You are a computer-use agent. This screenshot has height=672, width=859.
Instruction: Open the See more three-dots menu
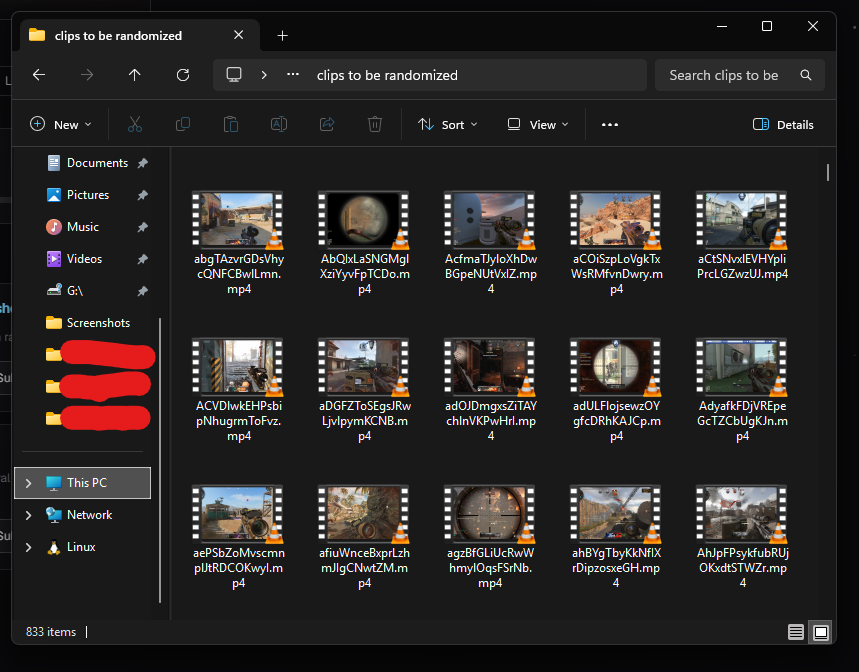[610, 124]
